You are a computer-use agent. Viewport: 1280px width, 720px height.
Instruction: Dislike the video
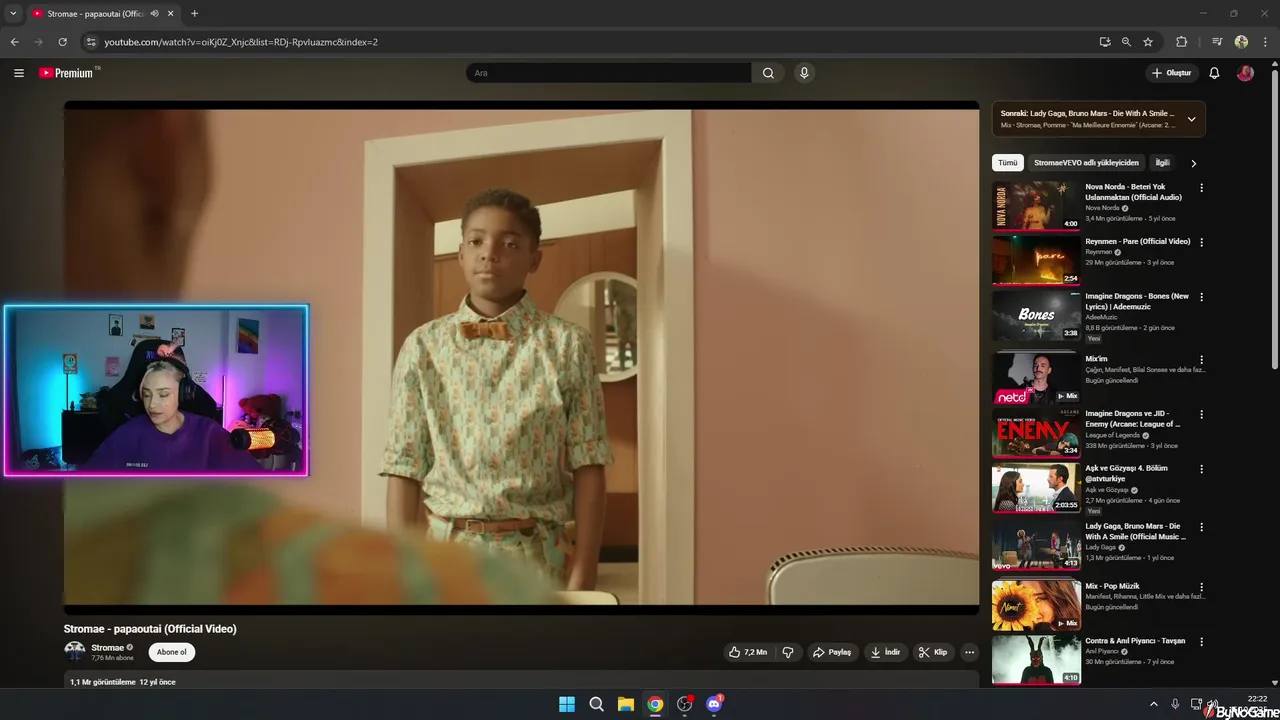[788, 652]
